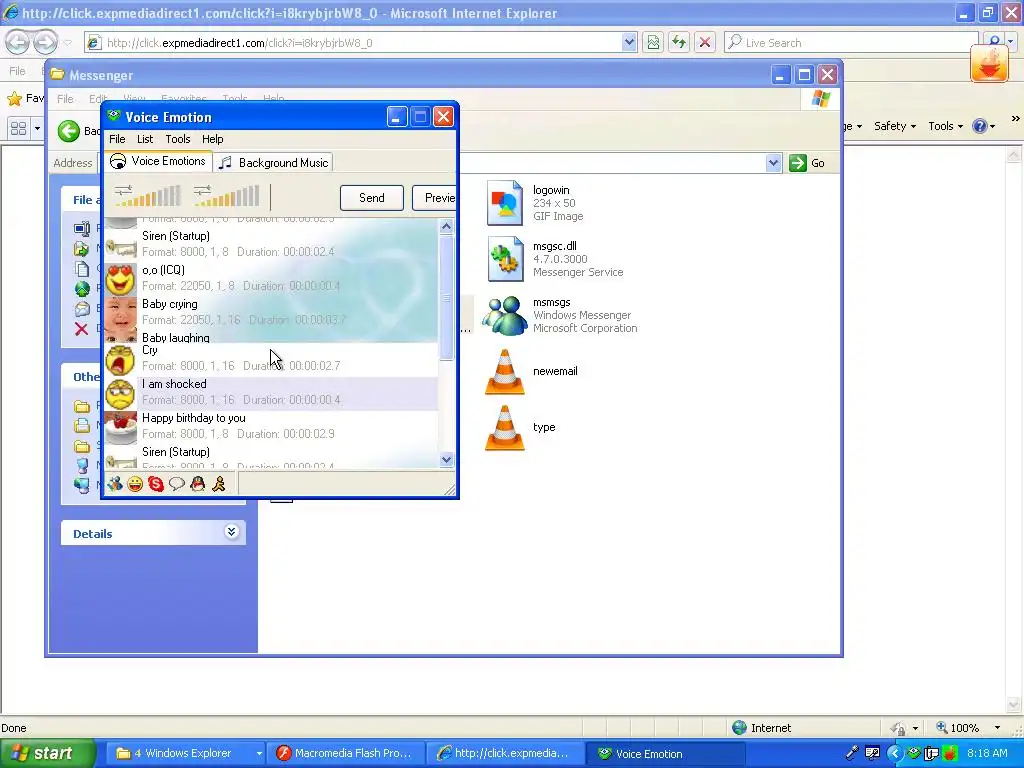Click the Internet Explorer refresh icon
Viewport: 1024px width, 768px height.
tap(679, 42)
